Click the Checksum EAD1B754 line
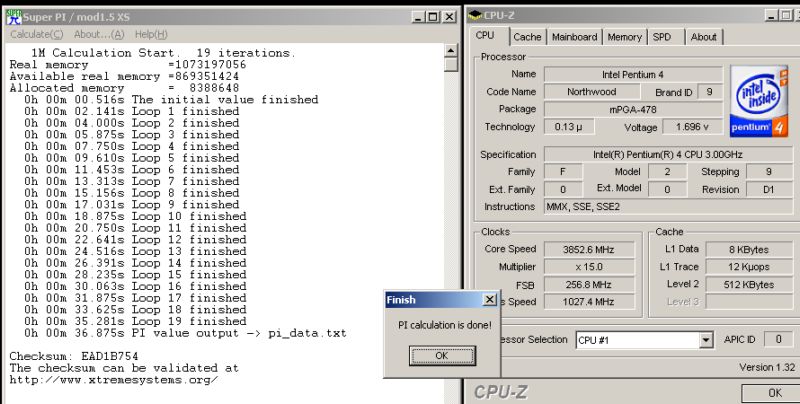Image resolution: width=800 pixels, height=404 pixels. point(74,356)
